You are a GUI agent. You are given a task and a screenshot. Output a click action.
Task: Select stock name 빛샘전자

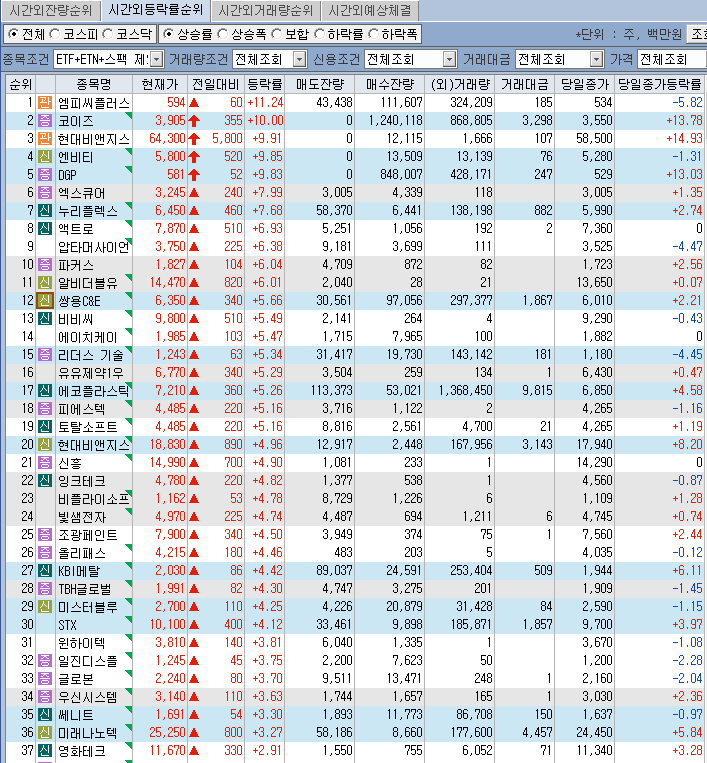(x=82, y=517)
